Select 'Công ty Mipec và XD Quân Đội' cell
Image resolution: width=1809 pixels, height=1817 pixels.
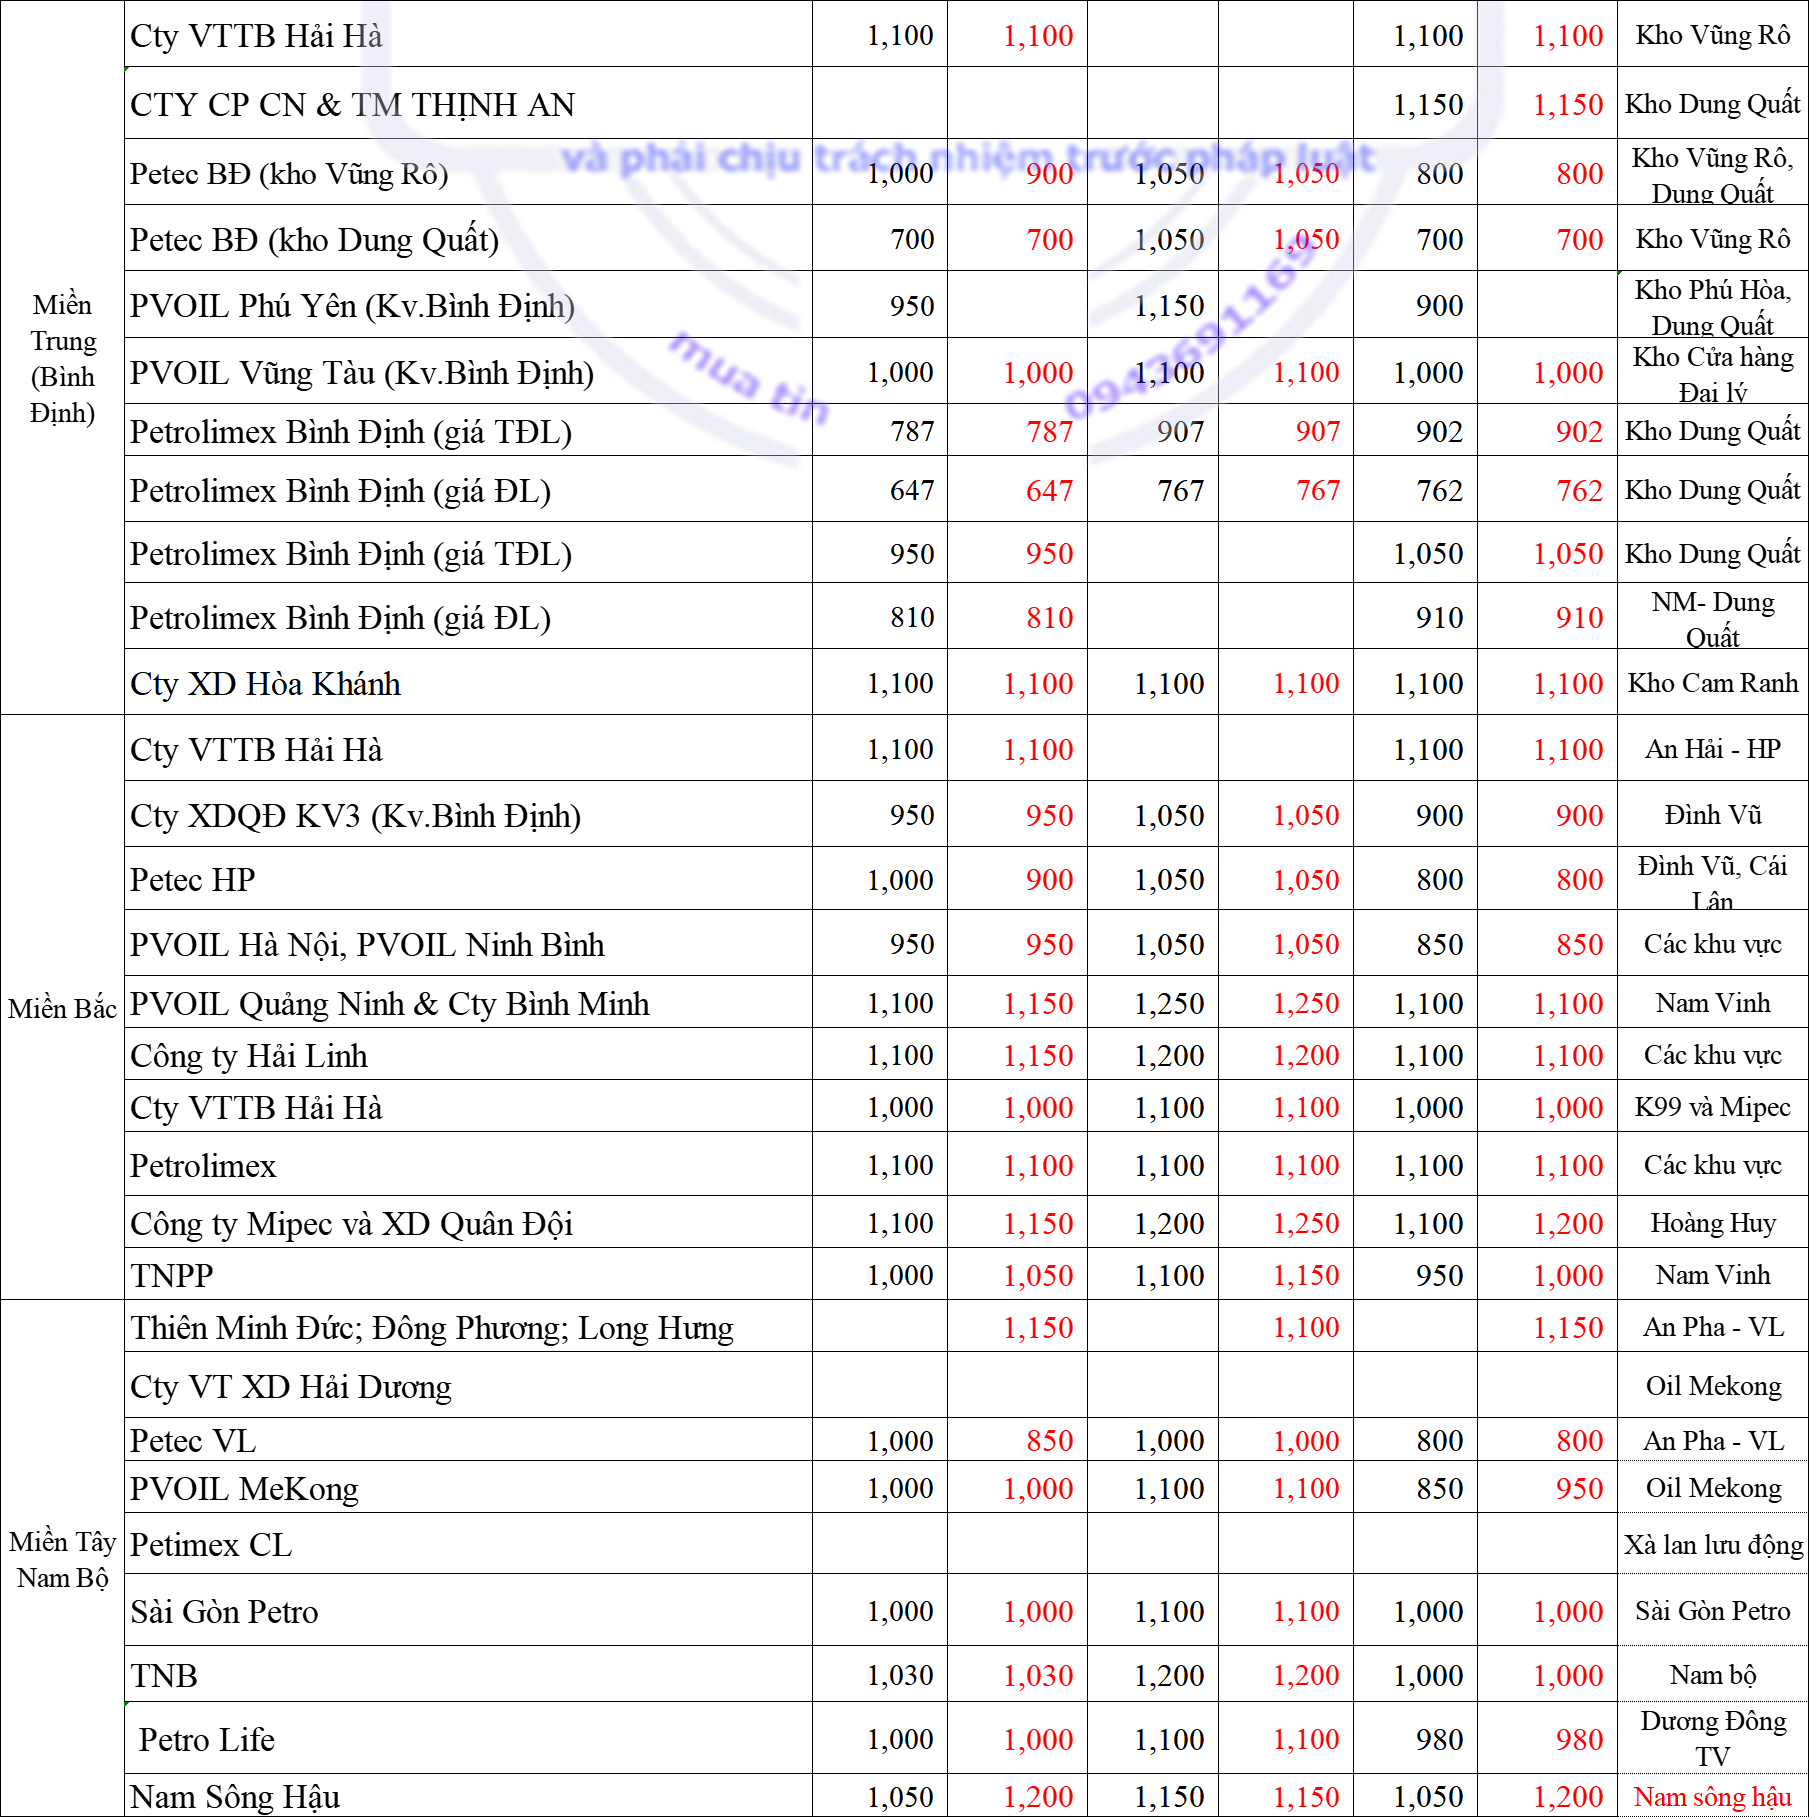[x=468, y=1223]
